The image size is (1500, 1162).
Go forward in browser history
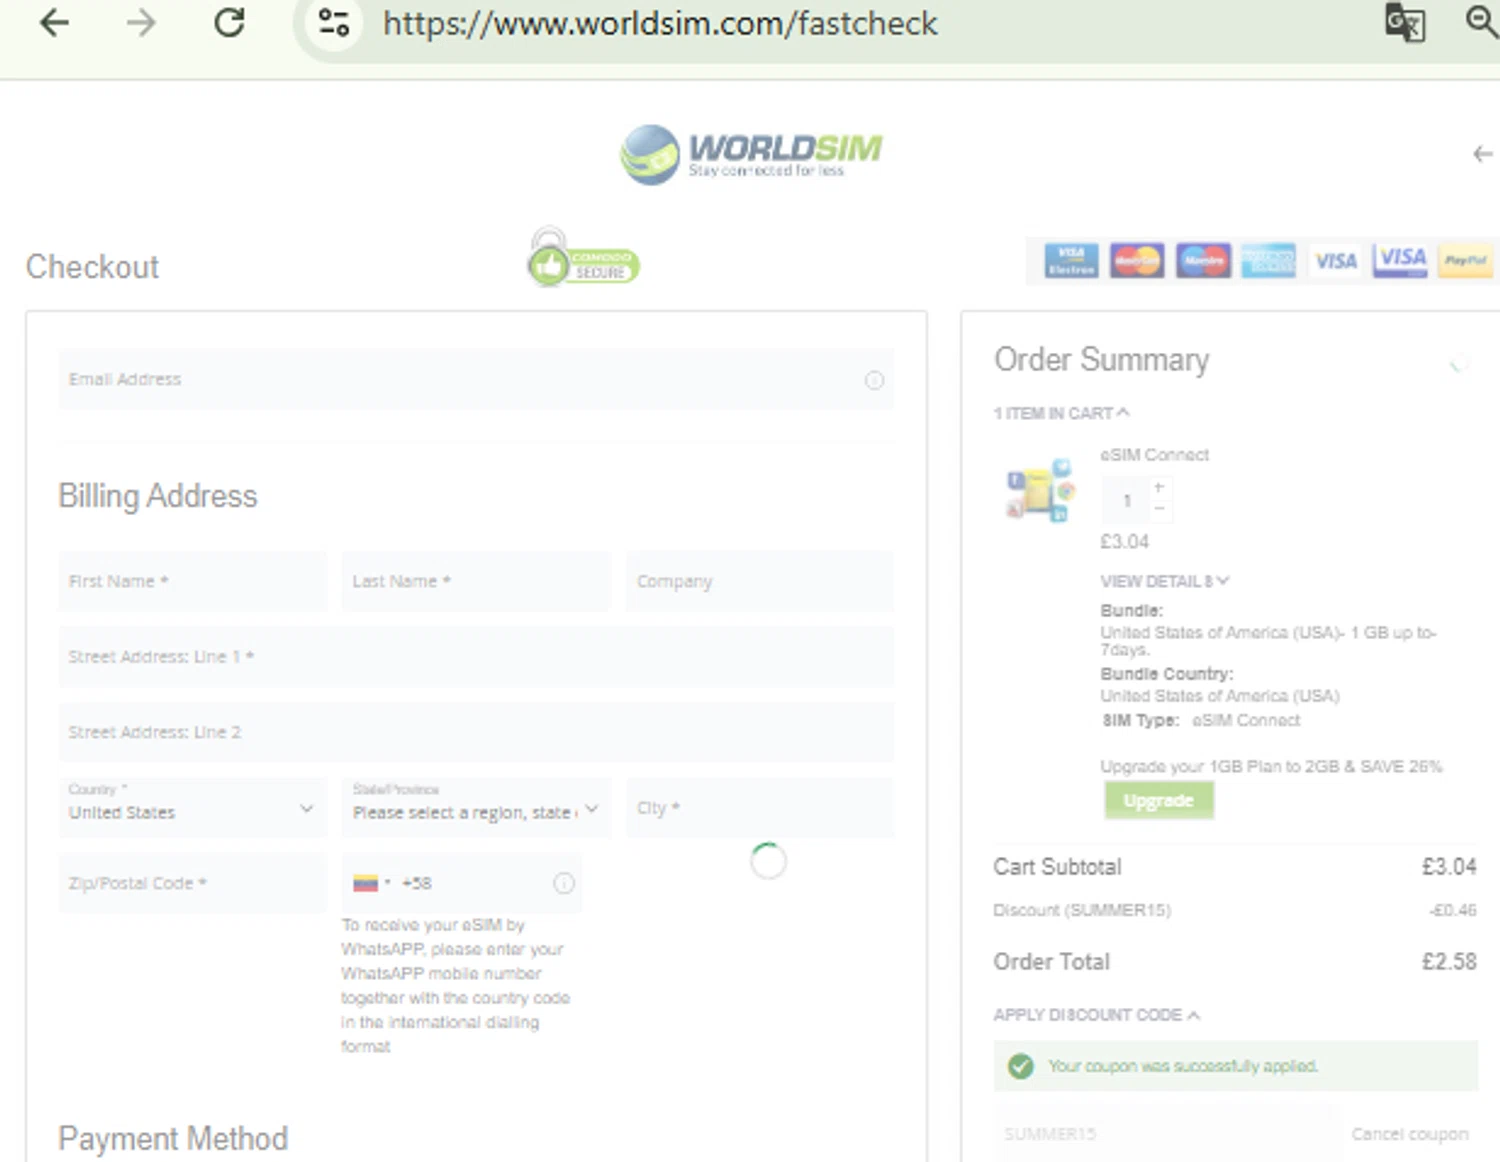(x=141, y=22)
